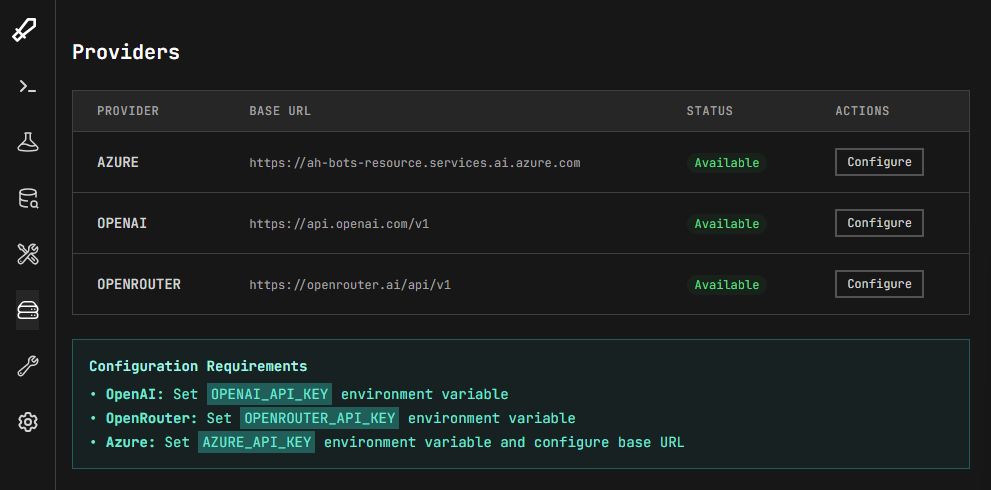Click the Configuration Requirements heading
The width and height of the screenshot is (991, 490).
pos(198,366)
